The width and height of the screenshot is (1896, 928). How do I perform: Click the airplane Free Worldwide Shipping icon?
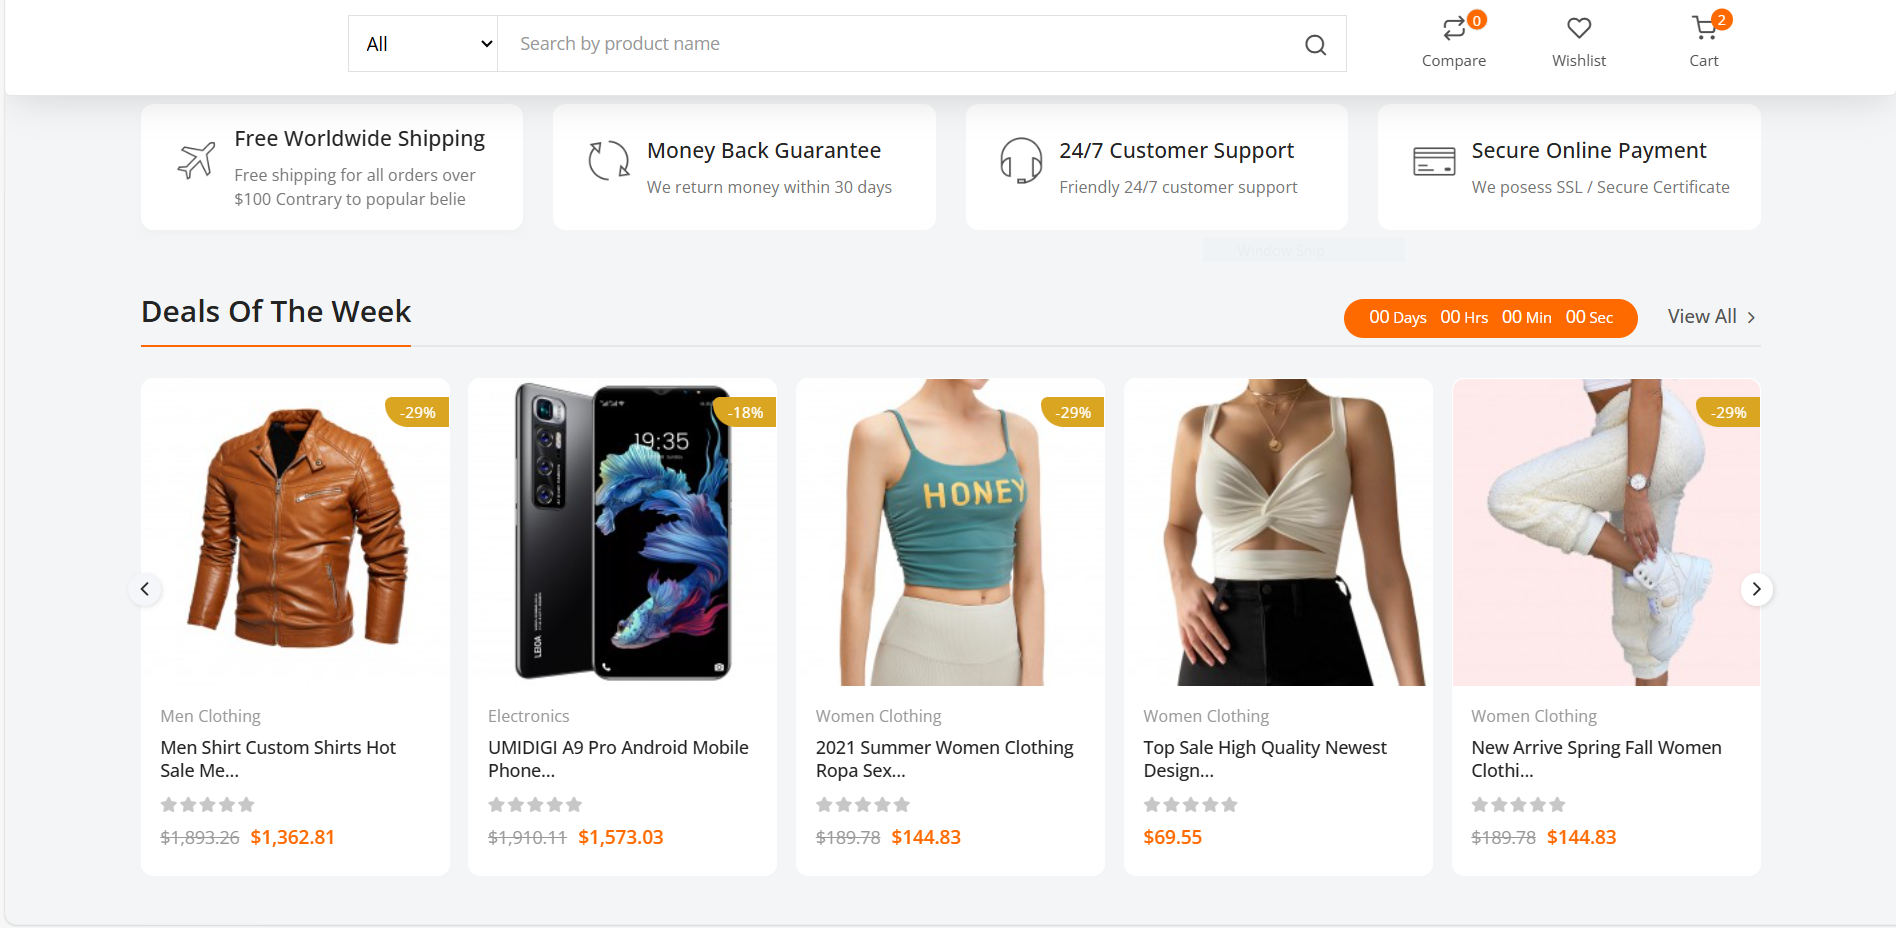[x=196, y=160]
